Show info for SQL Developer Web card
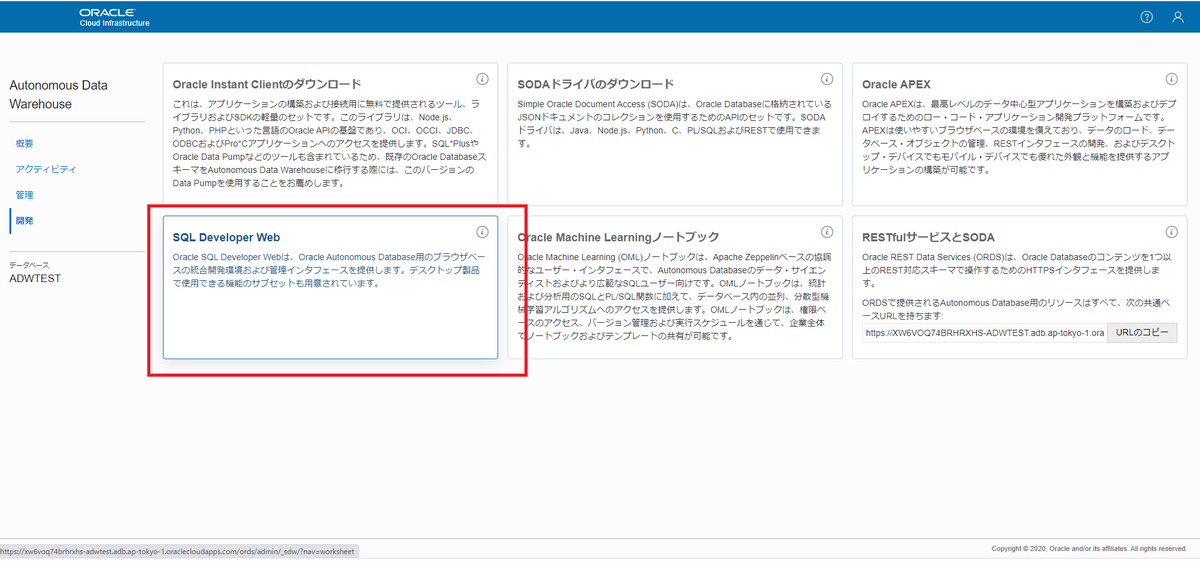Screen dimensions: 1200x561 pos(482,232)
